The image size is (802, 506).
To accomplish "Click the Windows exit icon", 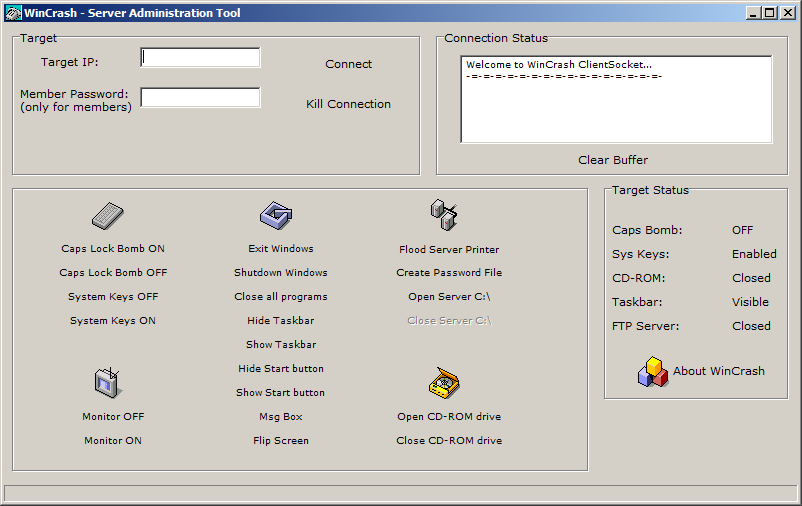I will (276, 215).
